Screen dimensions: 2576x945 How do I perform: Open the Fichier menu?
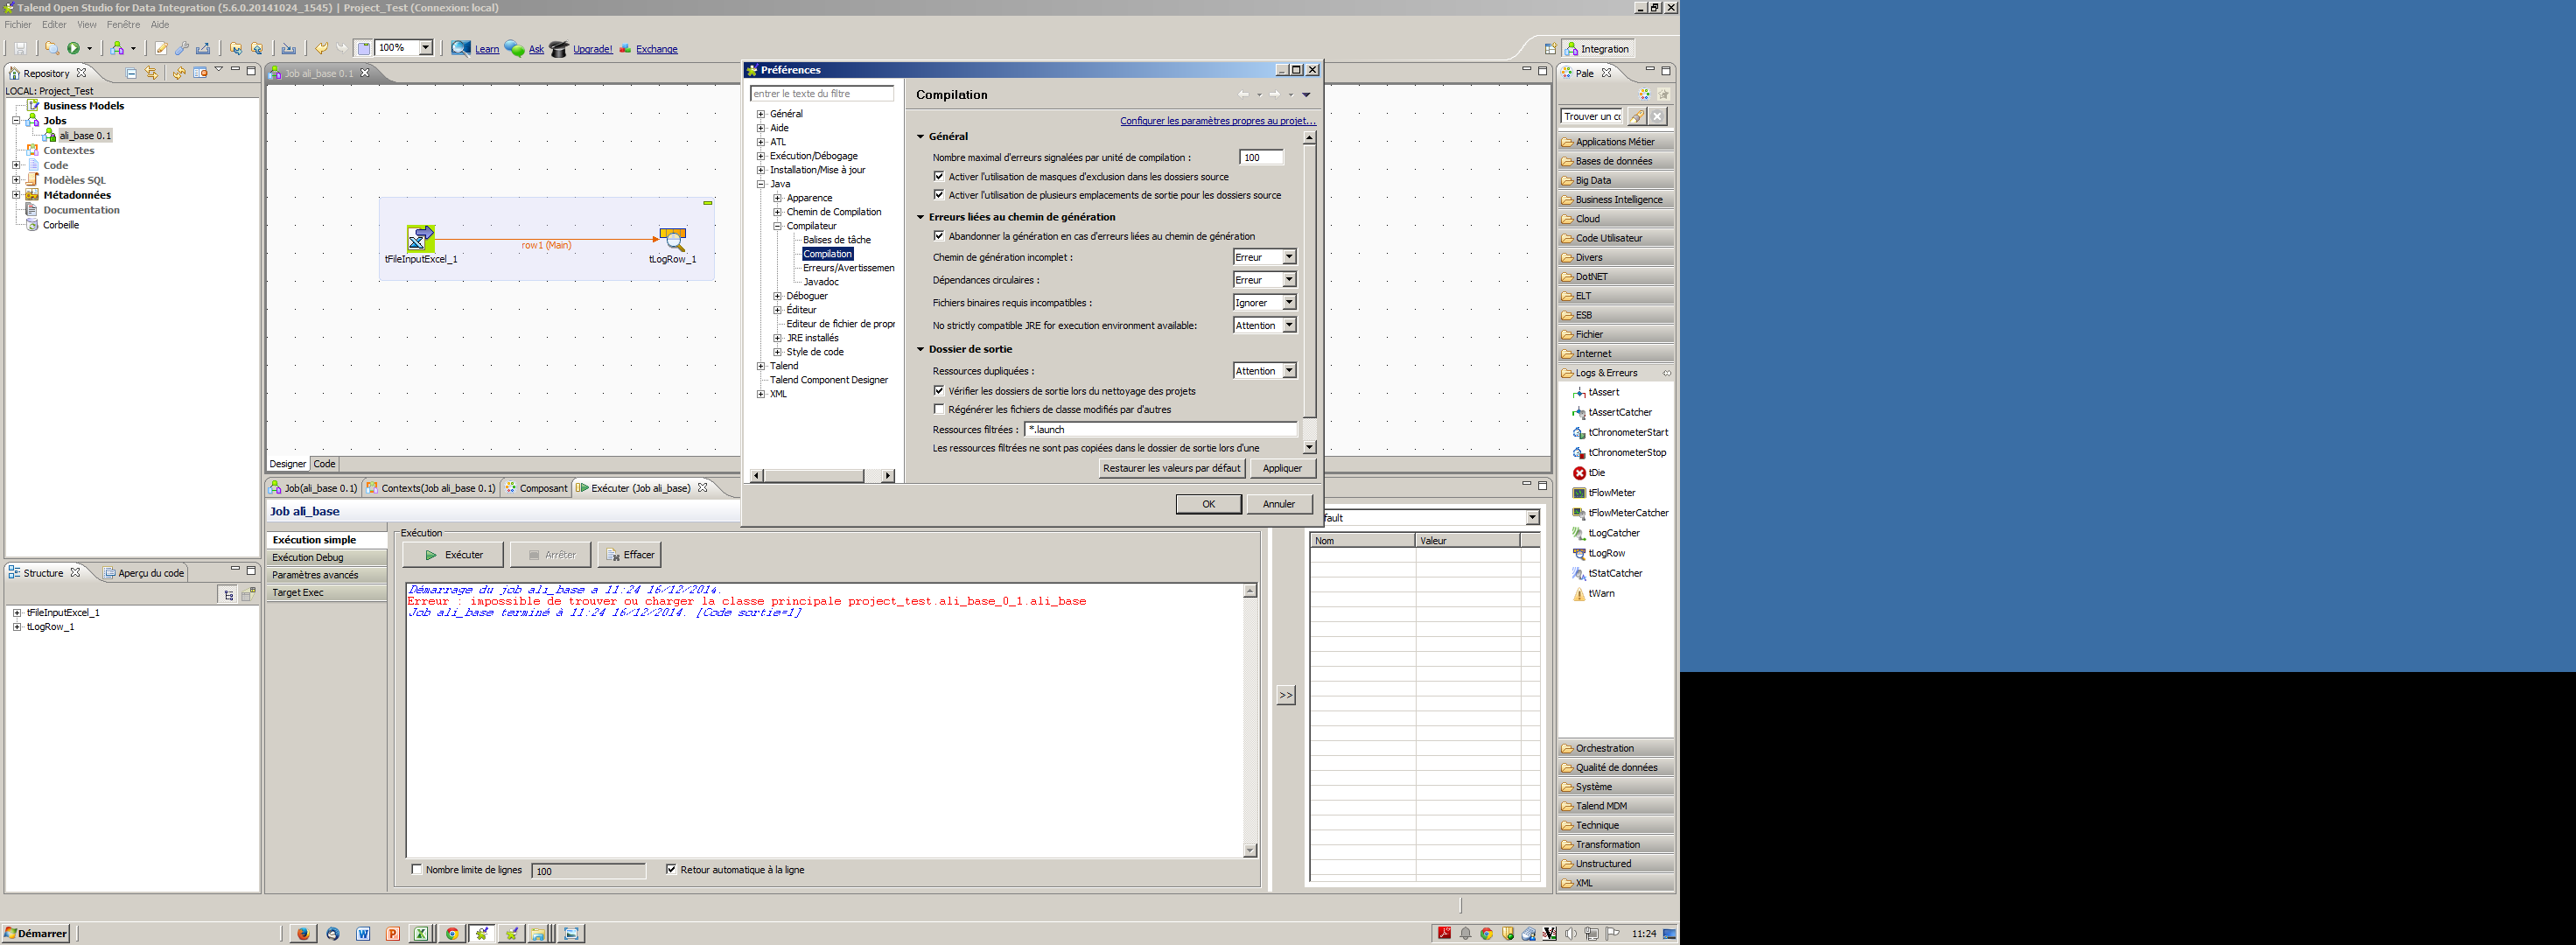point(18,25)
